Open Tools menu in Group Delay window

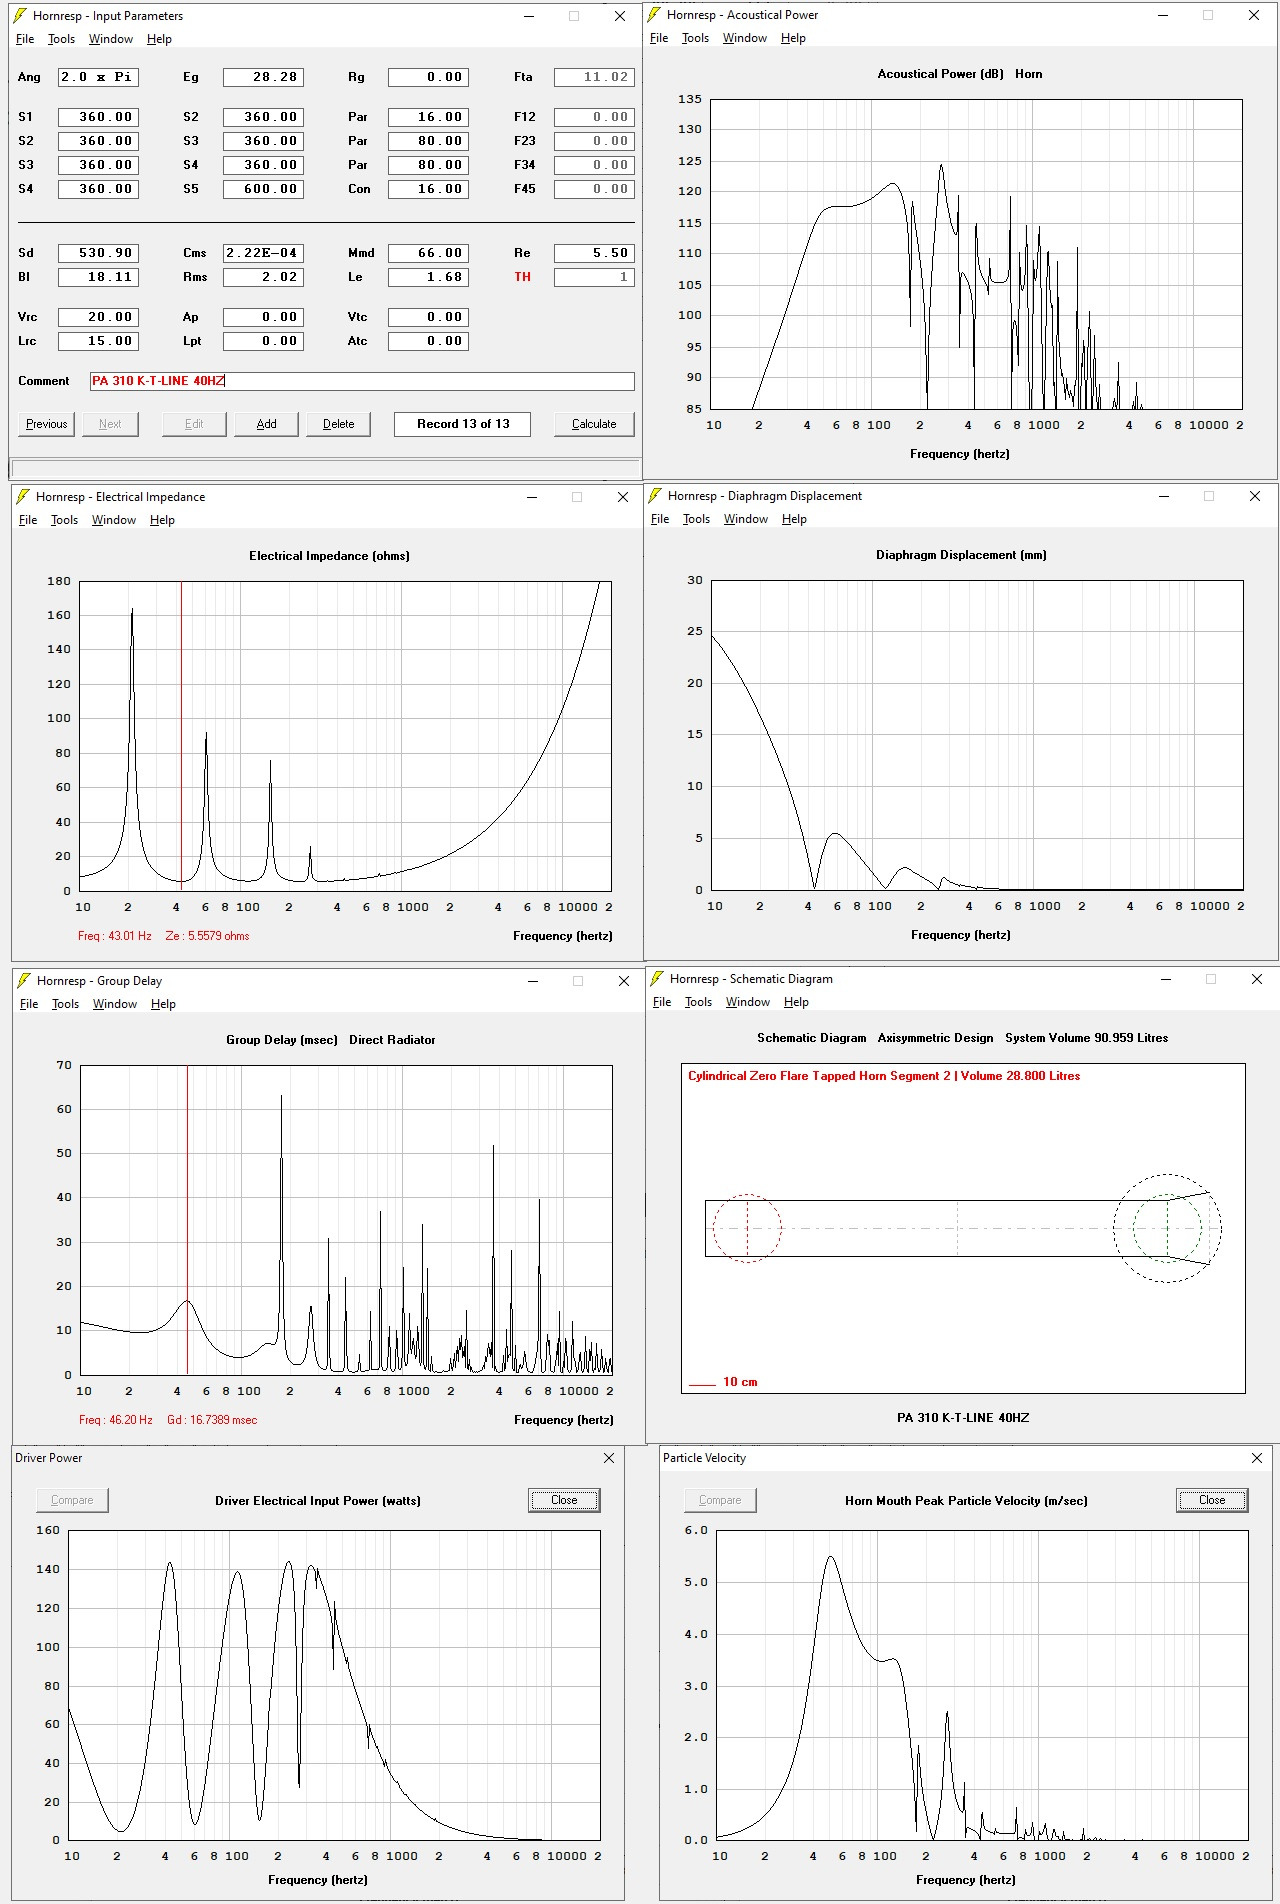(65, 1004)
